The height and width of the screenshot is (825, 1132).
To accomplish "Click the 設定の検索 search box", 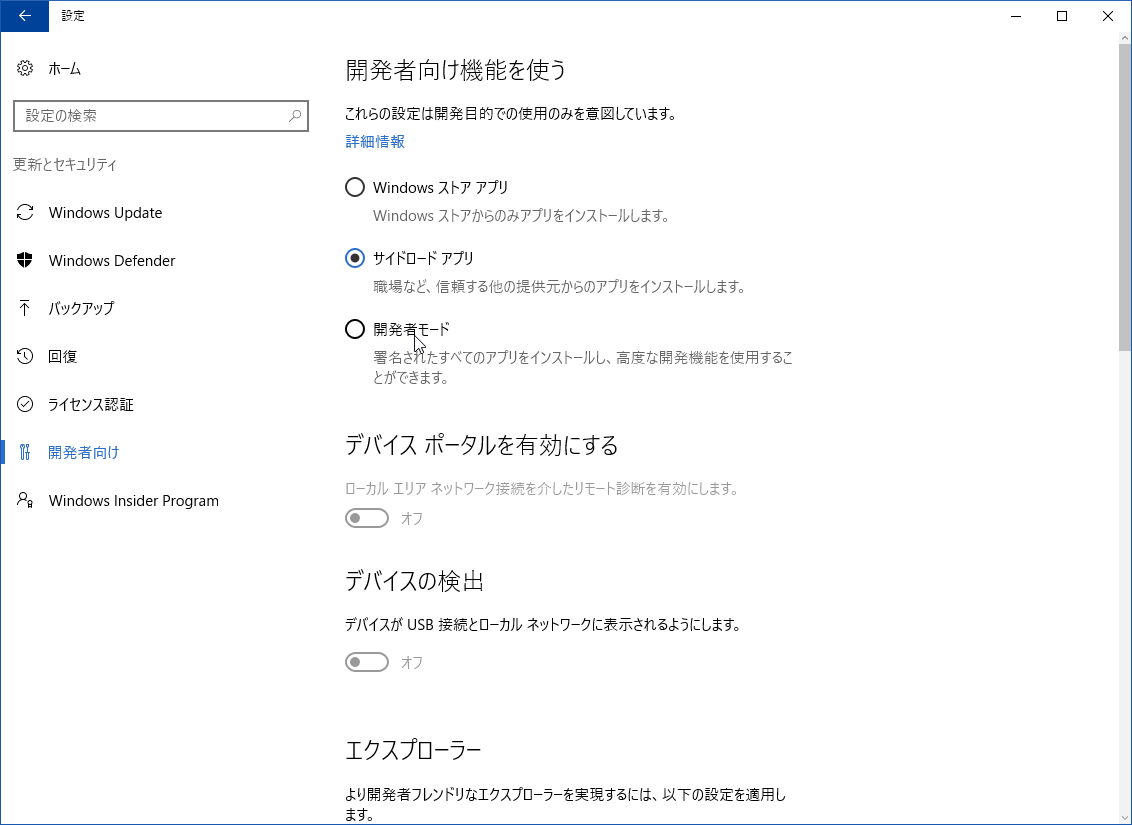I will 161,115.
